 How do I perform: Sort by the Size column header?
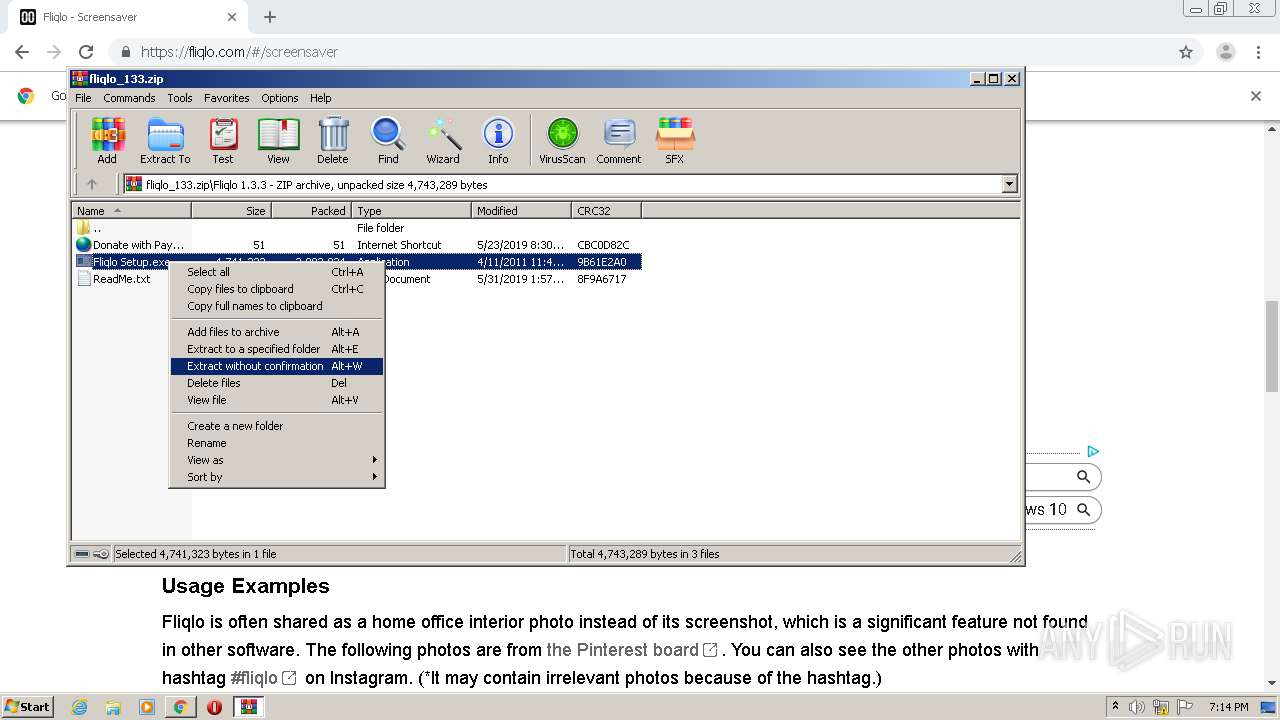pyautogui.click(x=231, y=211)
